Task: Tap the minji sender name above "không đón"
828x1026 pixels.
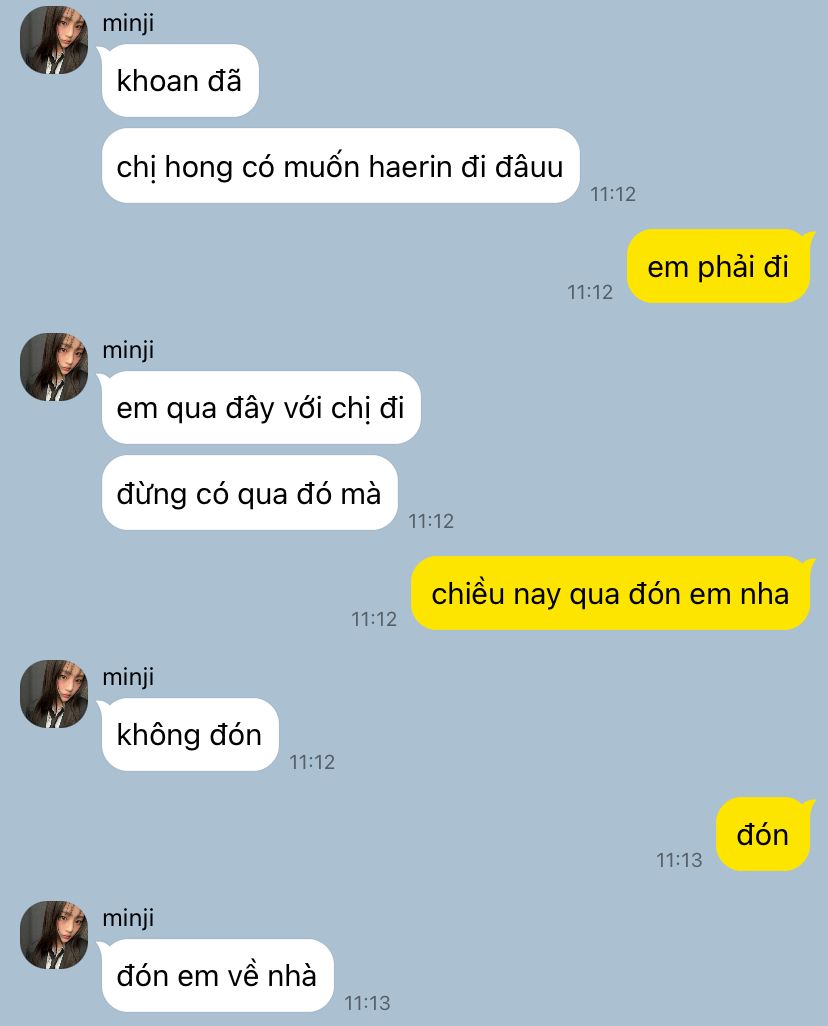Action: (x=128, y=677)
